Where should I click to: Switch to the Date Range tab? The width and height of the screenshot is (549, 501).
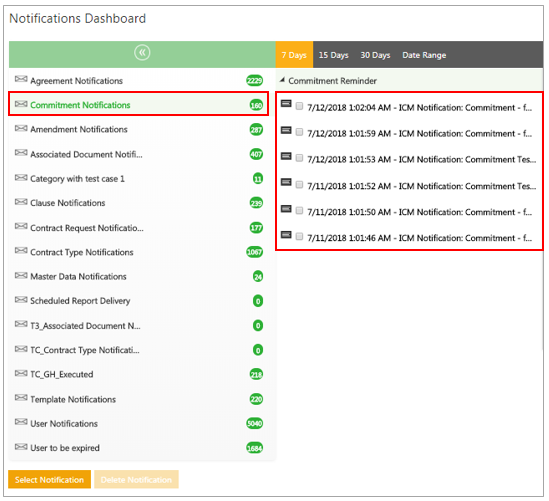(424, 55)
